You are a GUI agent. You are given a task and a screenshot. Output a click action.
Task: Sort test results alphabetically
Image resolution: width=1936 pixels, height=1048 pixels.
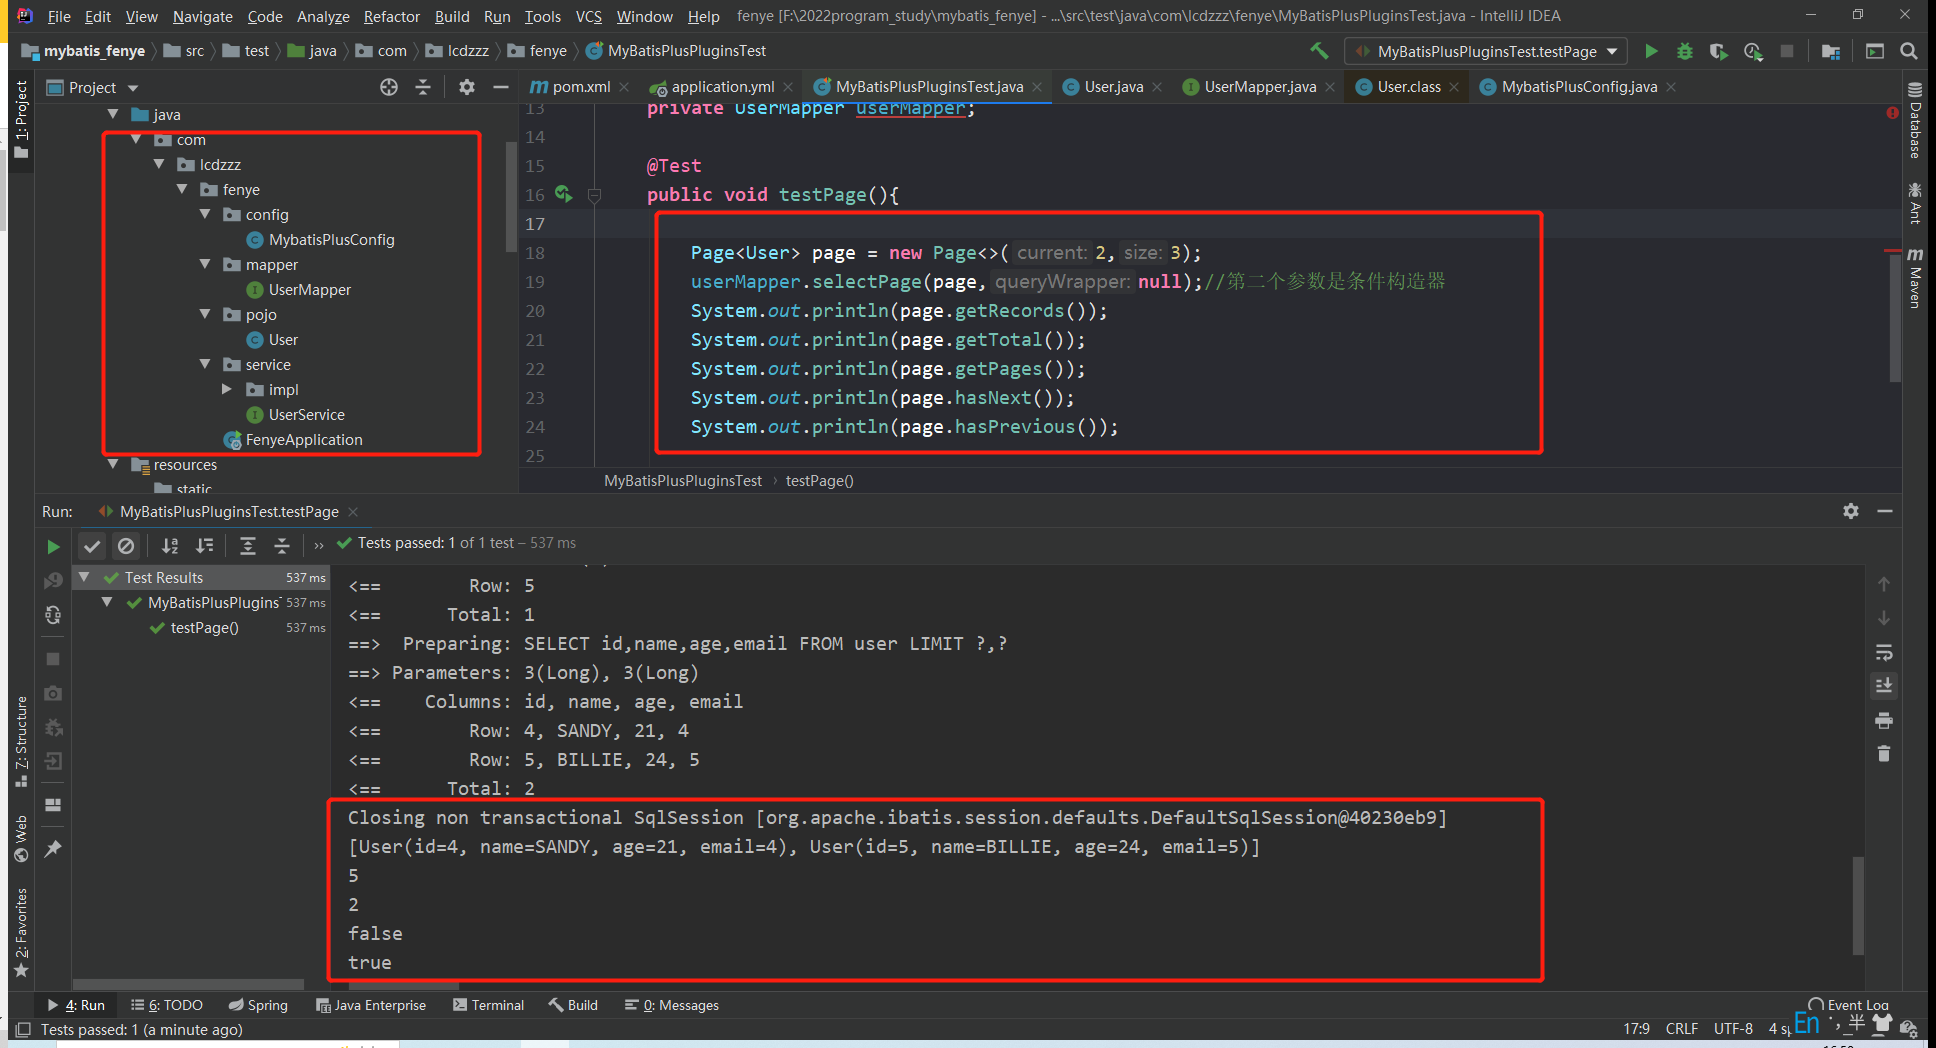pos(170,545)
